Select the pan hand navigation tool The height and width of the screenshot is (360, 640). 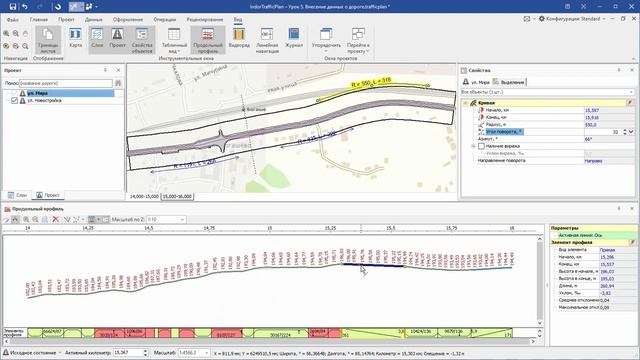click(x=25, y=33)
